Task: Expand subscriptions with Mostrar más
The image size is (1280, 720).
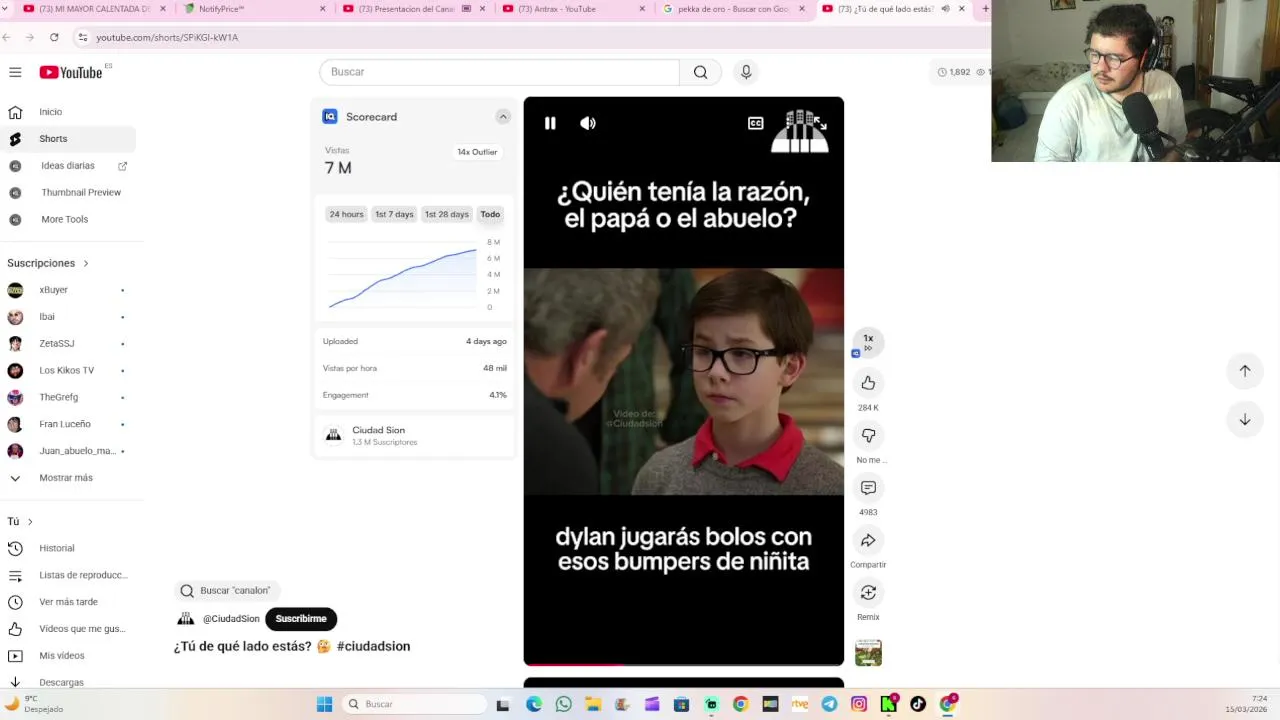Action: click(65, 478)
